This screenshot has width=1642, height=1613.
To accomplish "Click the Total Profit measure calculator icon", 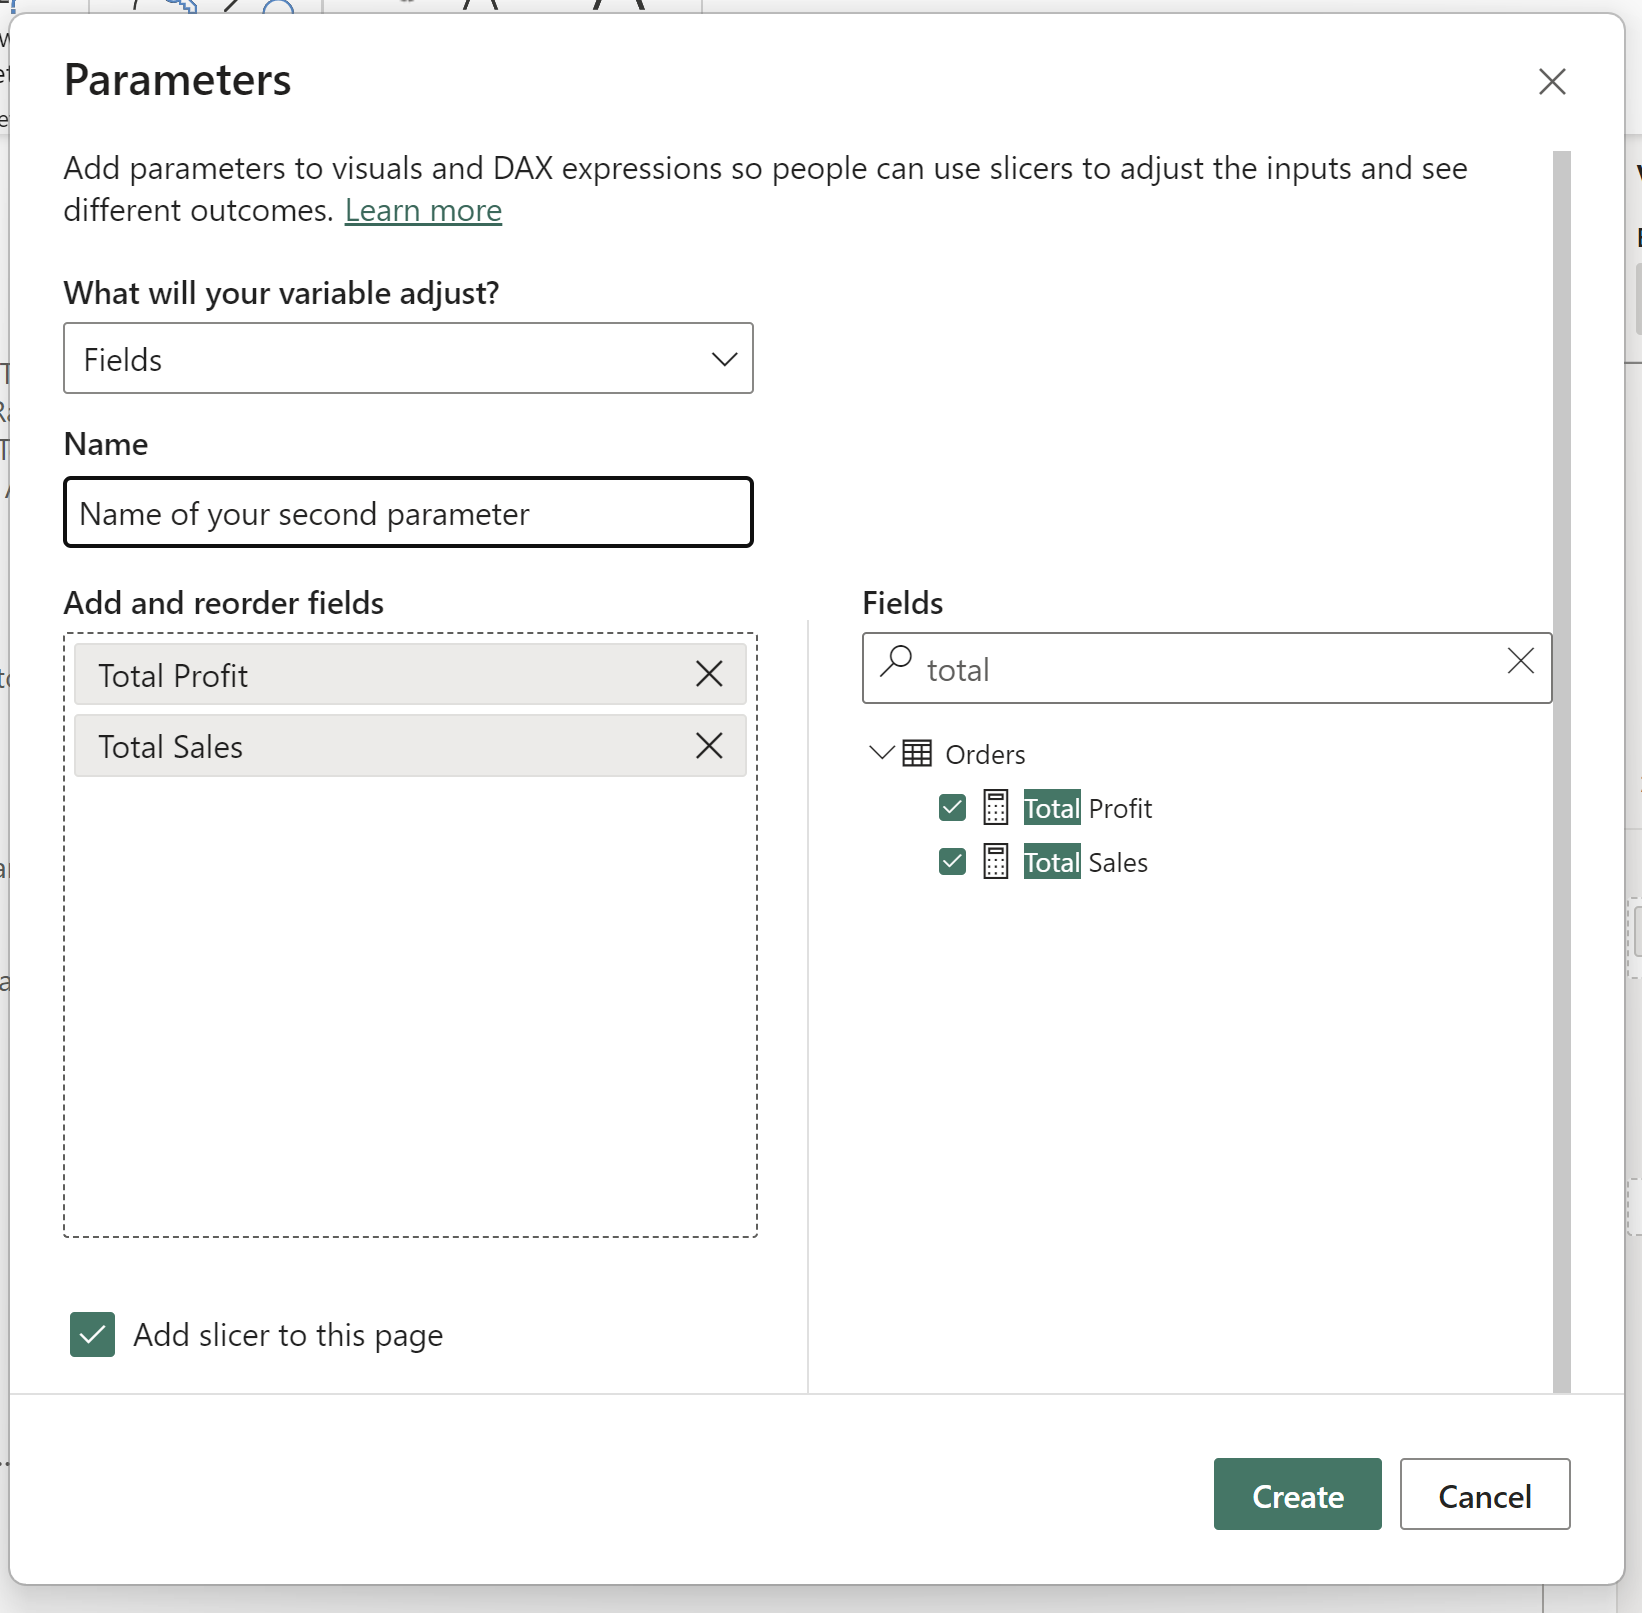I will 995,807.
